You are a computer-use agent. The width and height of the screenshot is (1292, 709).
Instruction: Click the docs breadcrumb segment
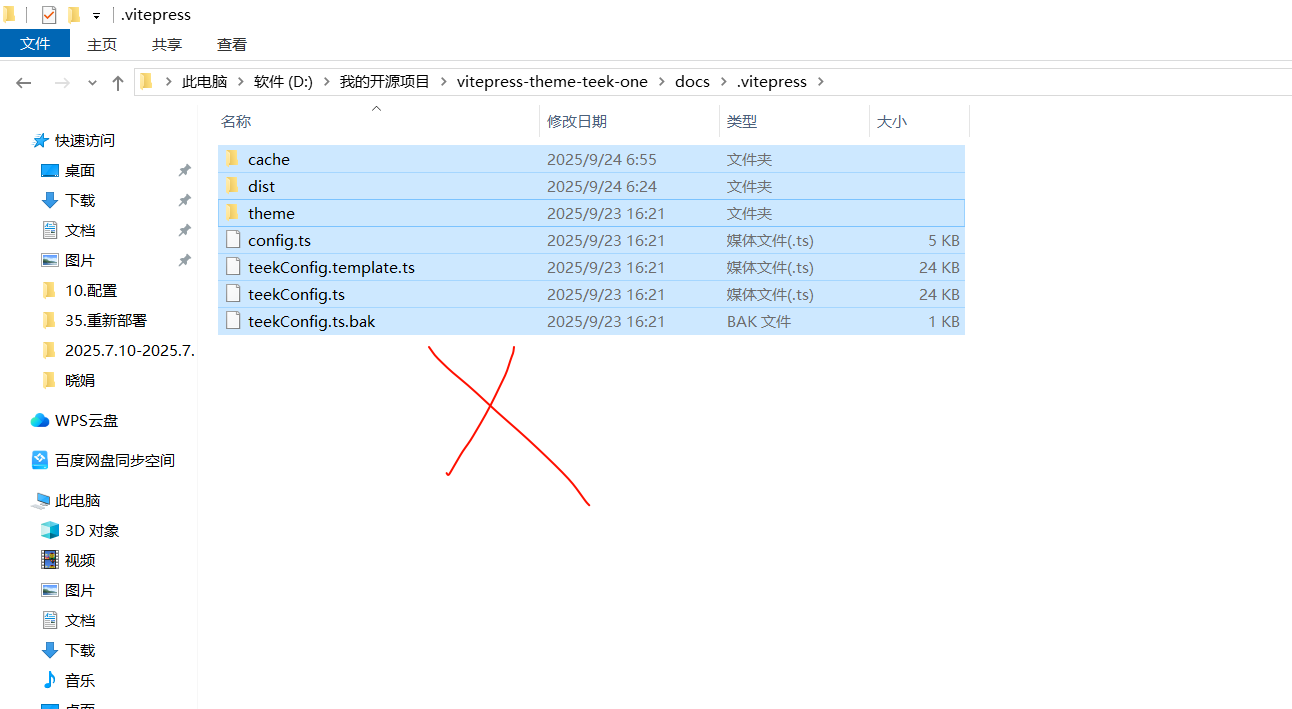692,81
